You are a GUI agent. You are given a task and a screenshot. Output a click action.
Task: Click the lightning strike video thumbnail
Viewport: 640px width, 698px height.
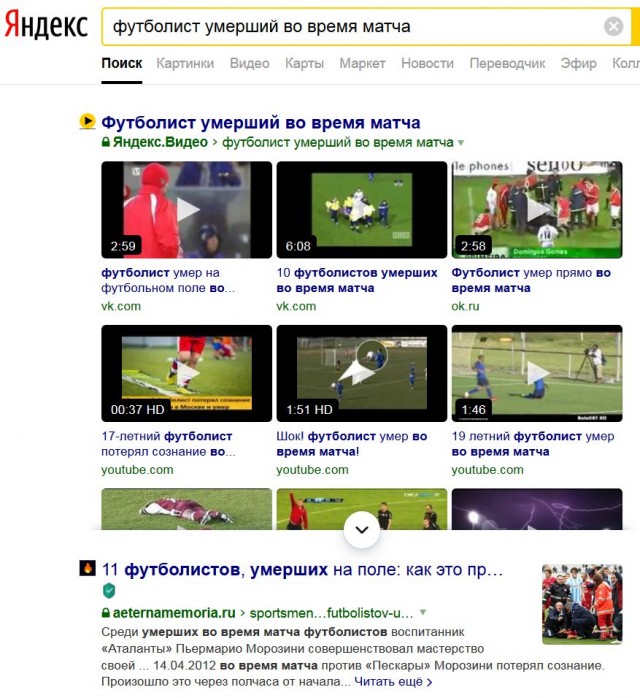[x=537, y=509]
